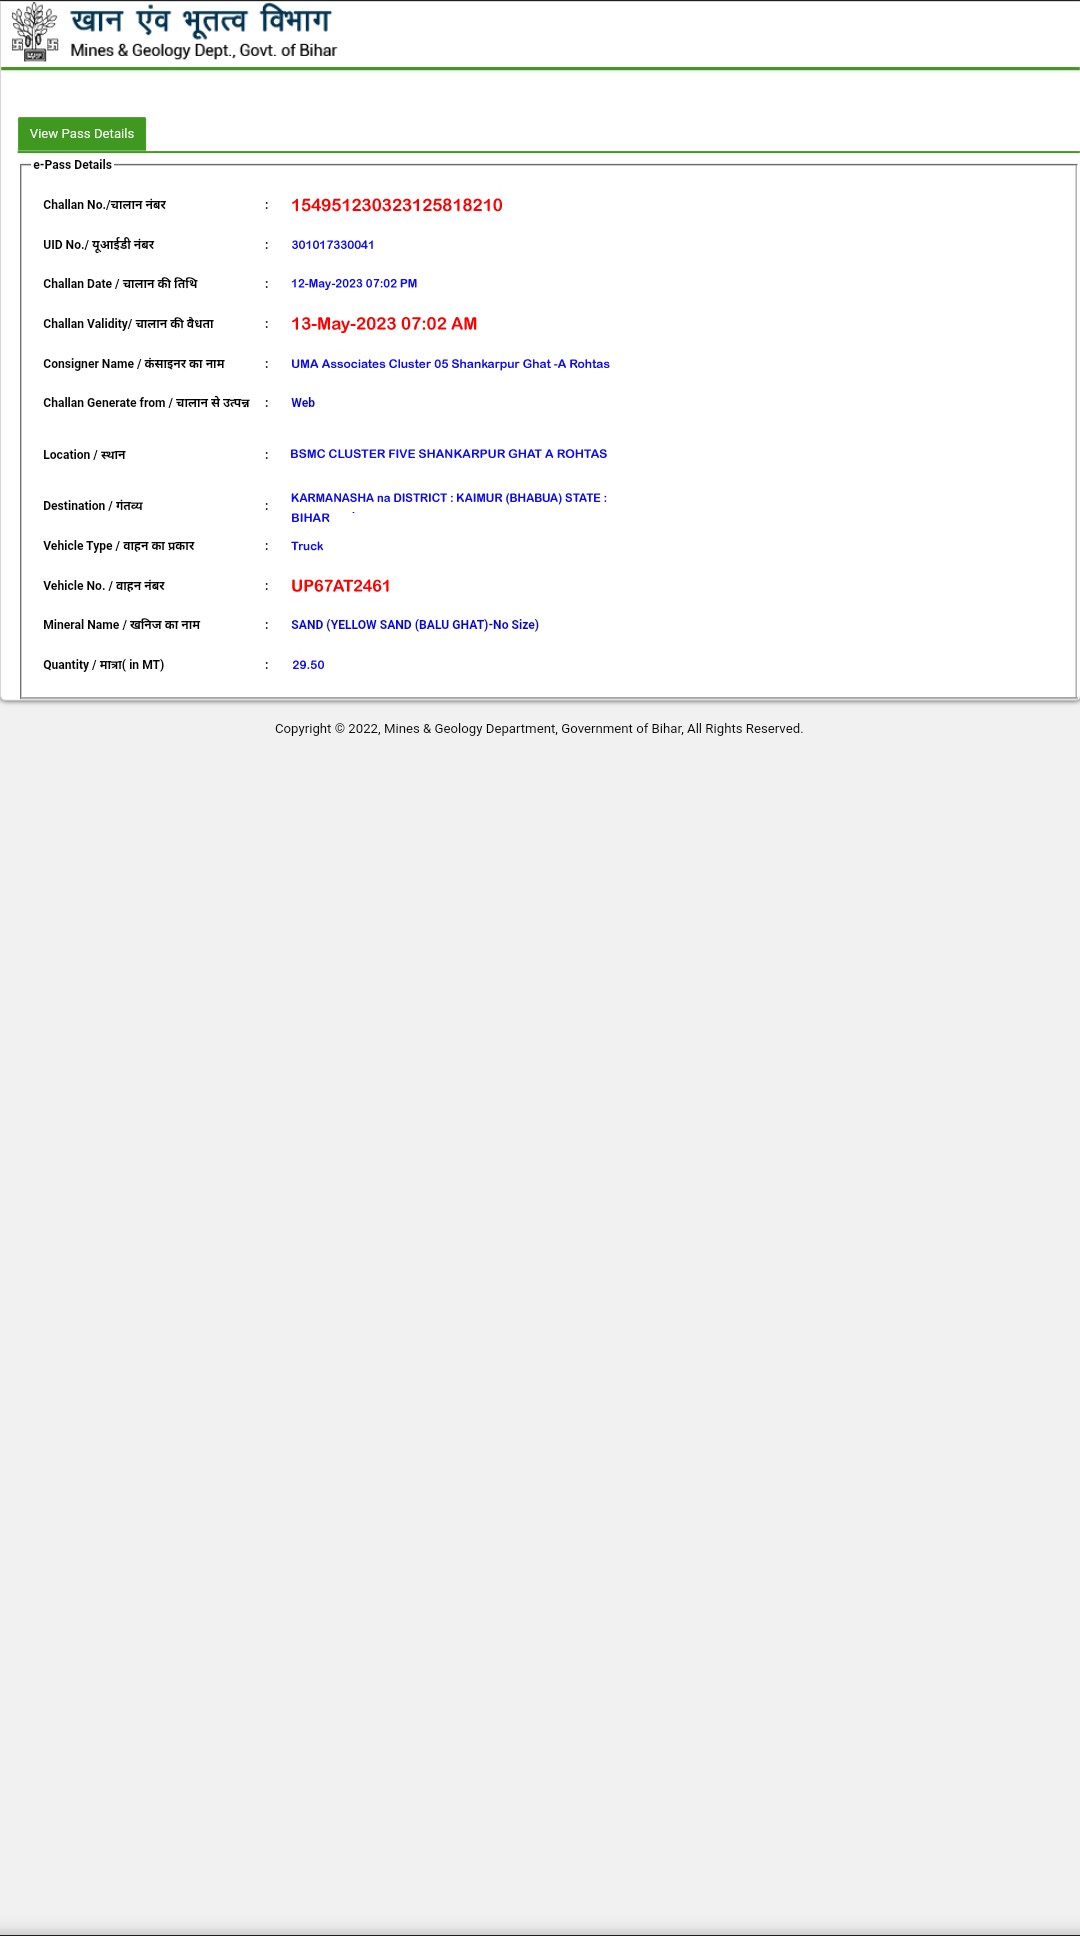This screenshot has width=1080, height=1936.
Task: Click the Hindi department title heading
Action: coord(200,20)
